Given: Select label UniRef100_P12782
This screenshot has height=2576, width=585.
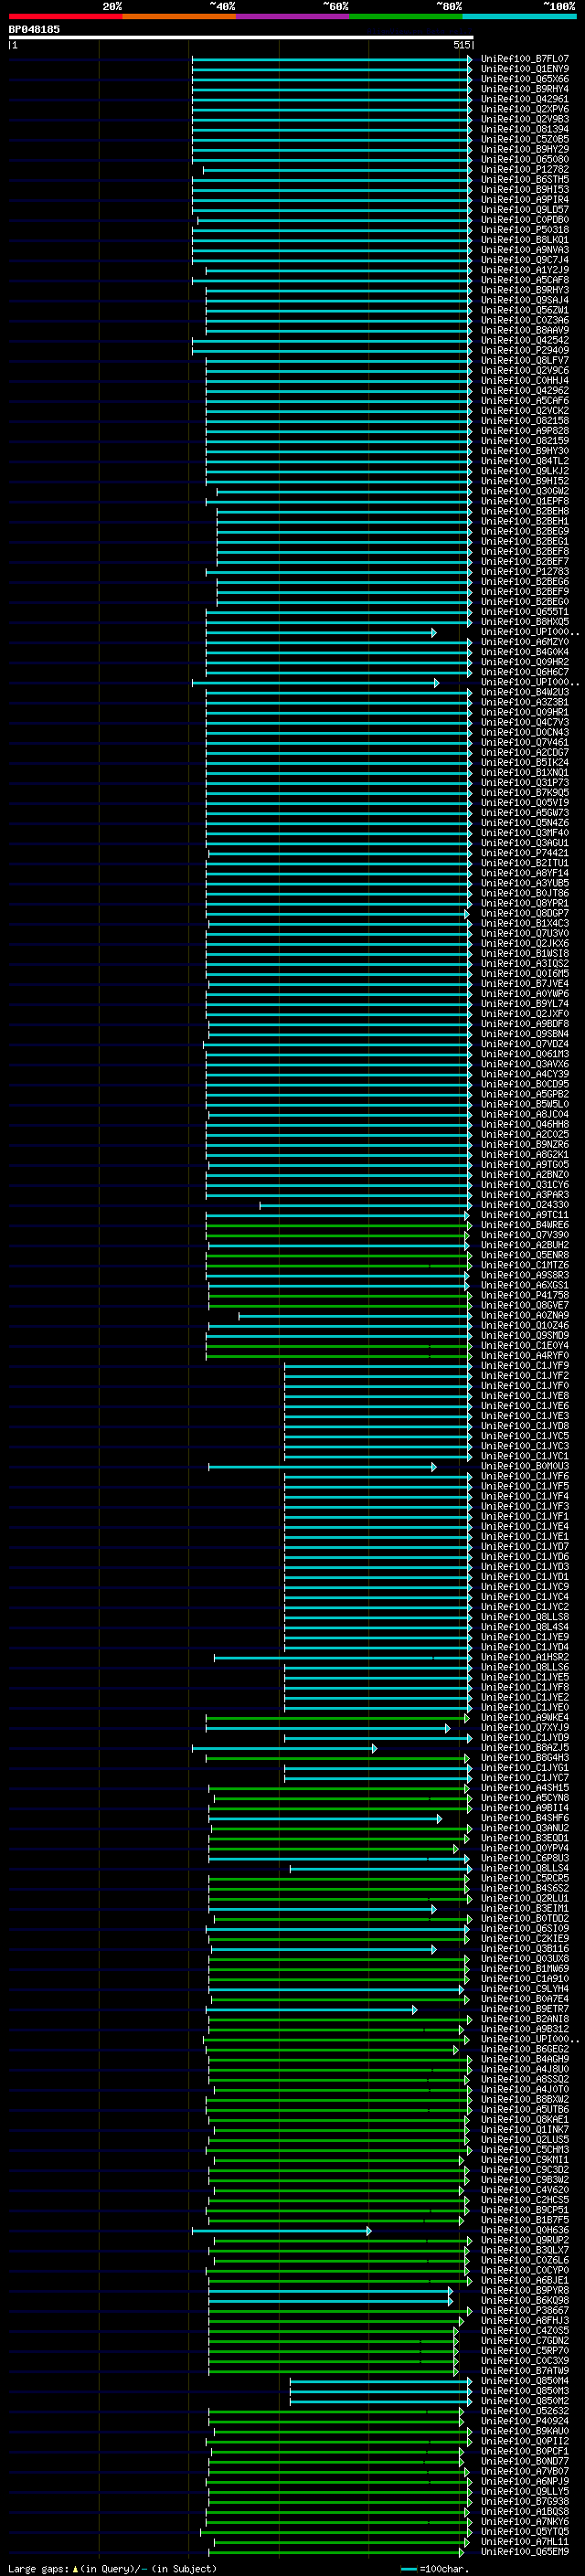Looking at the screenshot, I should [525, 170].
